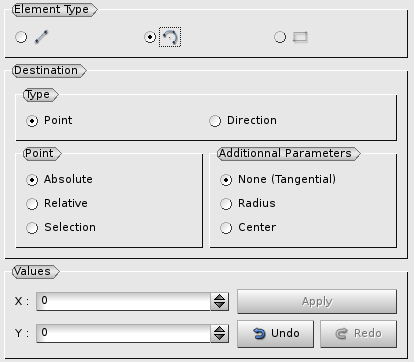Select the arc element type icon
The image size is (414, 362).
pyautogui.click(x=170, y=37)
